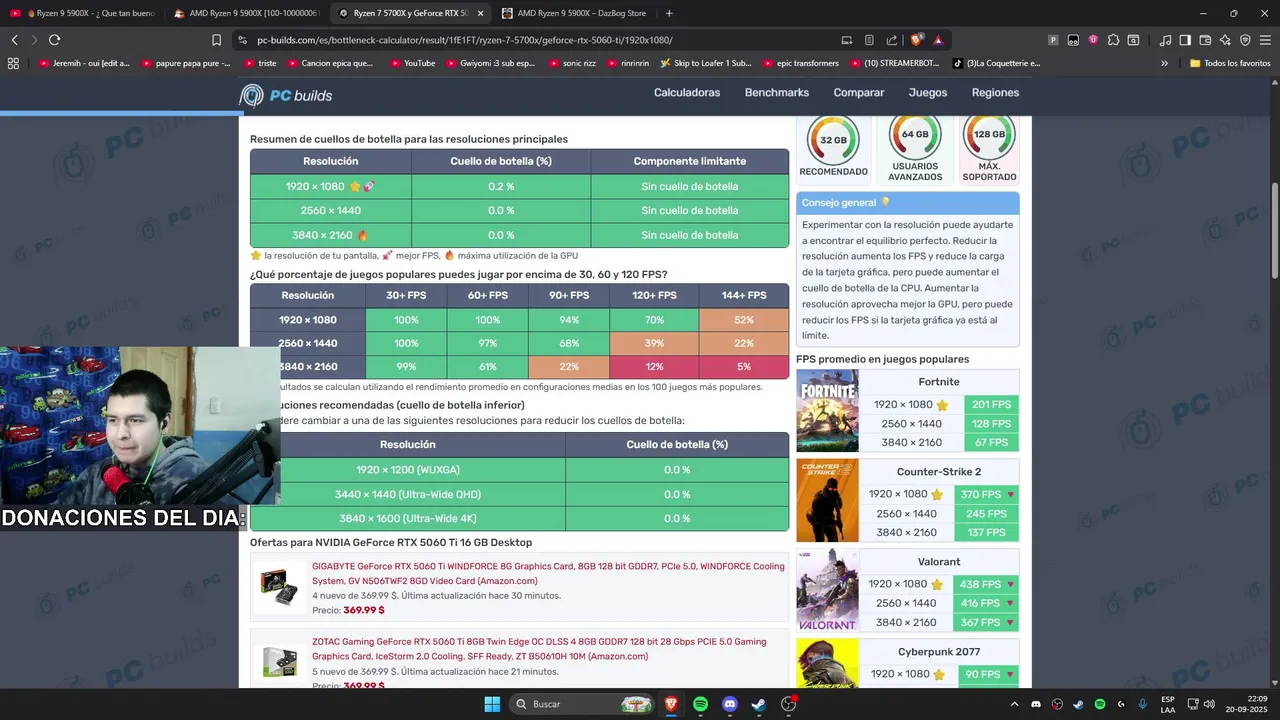Open the extensions puzzle icon

pos(1113,40)
